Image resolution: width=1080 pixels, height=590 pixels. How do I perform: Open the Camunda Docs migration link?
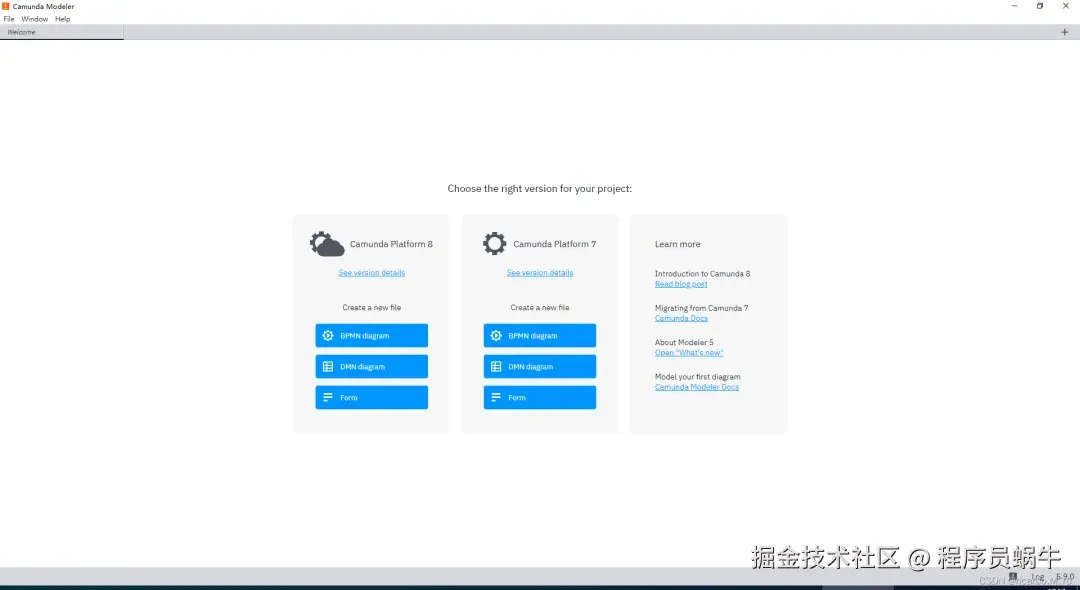click(x=681, y=317)
